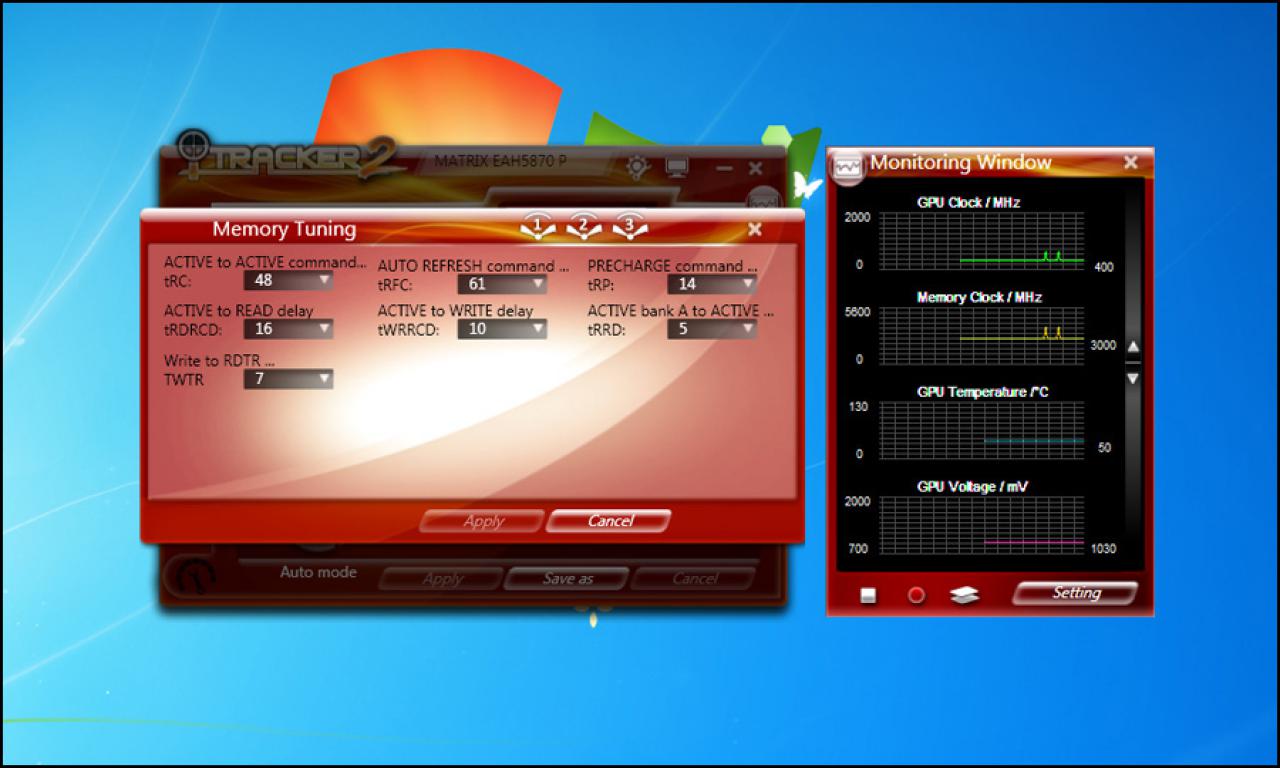Click the 'GPU Voltage / mV' heading
This screenshot has width=1280, height=768.
coord(972,487)
